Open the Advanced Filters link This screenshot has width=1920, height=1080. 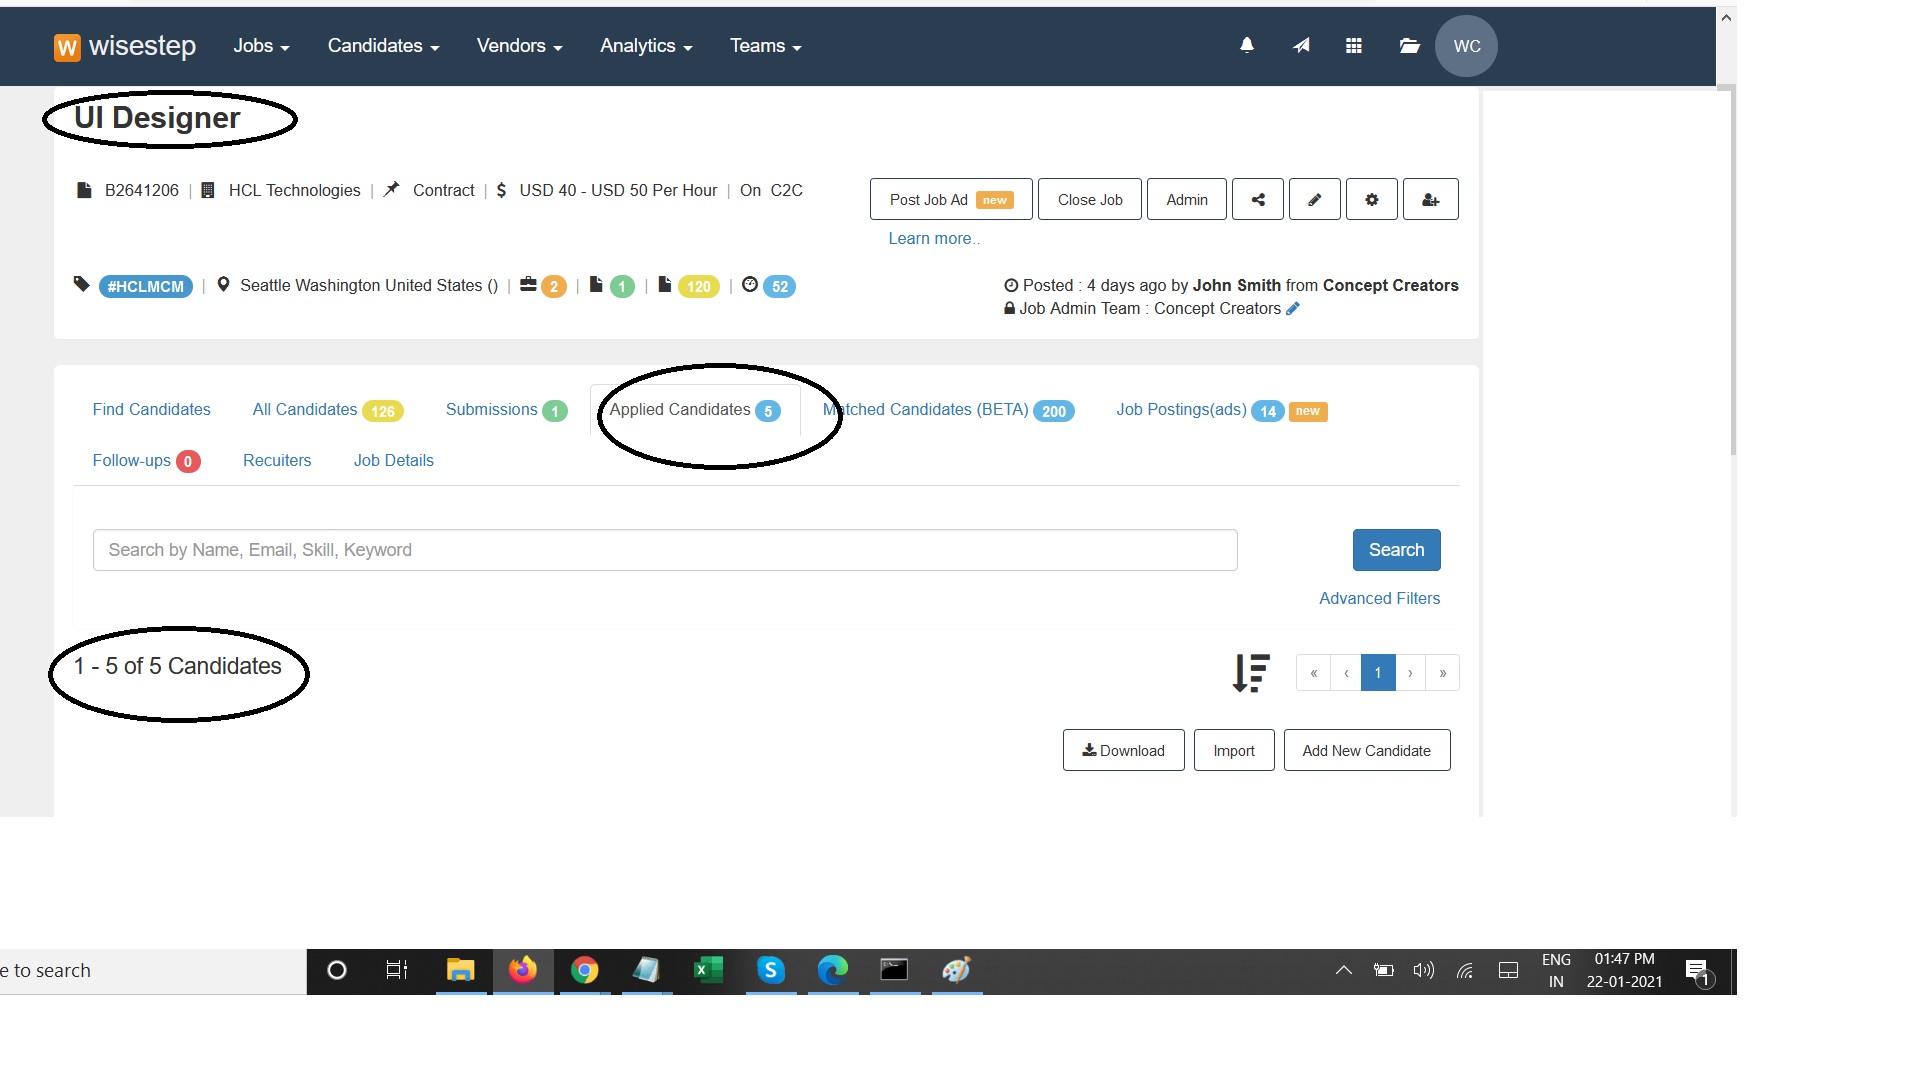click(1379, 598)
